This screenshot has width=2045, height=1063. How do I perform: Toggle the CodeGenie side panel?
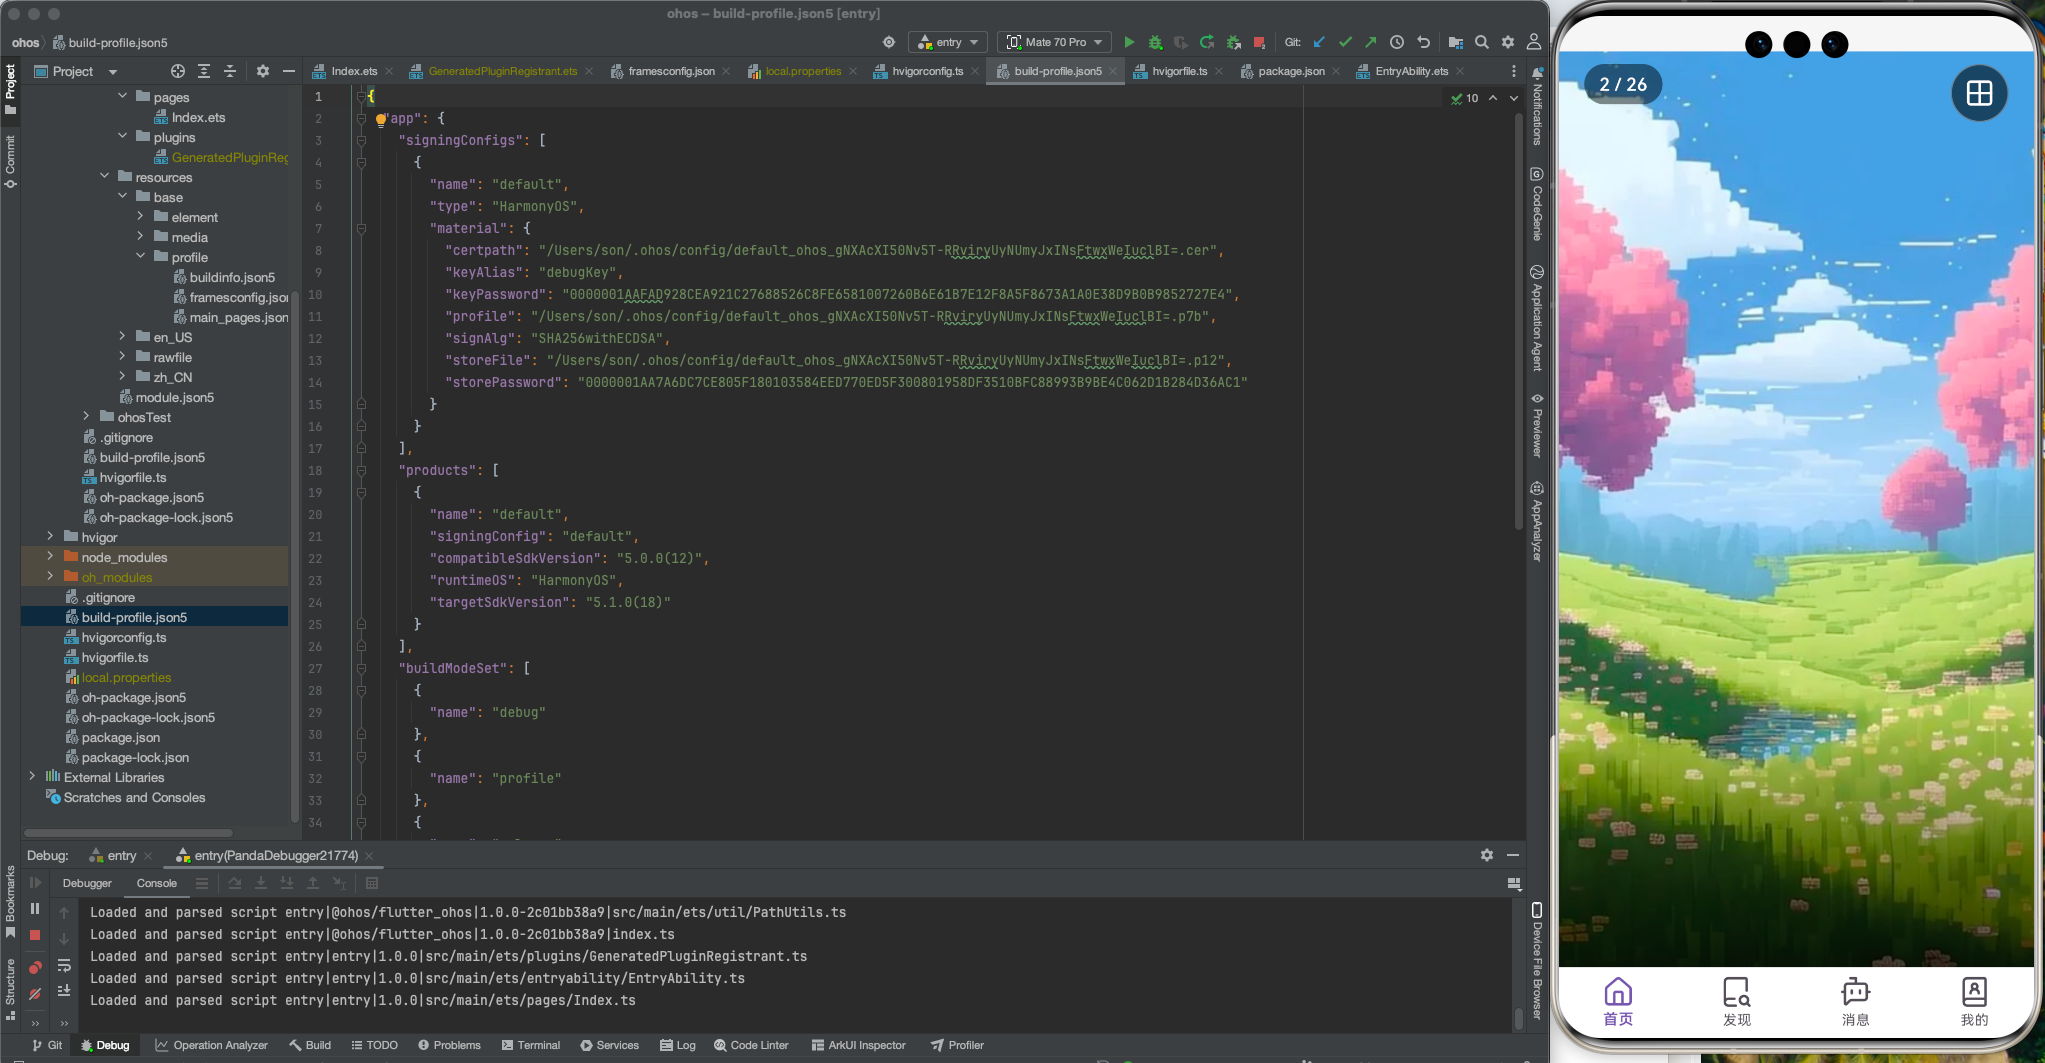click(1537, 204)
